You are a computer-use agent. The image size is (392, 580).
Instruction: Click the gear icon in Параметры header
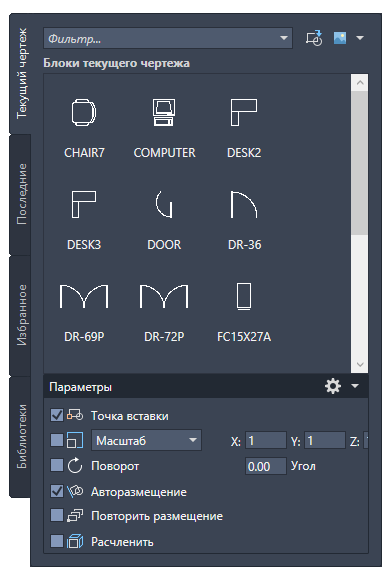[333, 386]
